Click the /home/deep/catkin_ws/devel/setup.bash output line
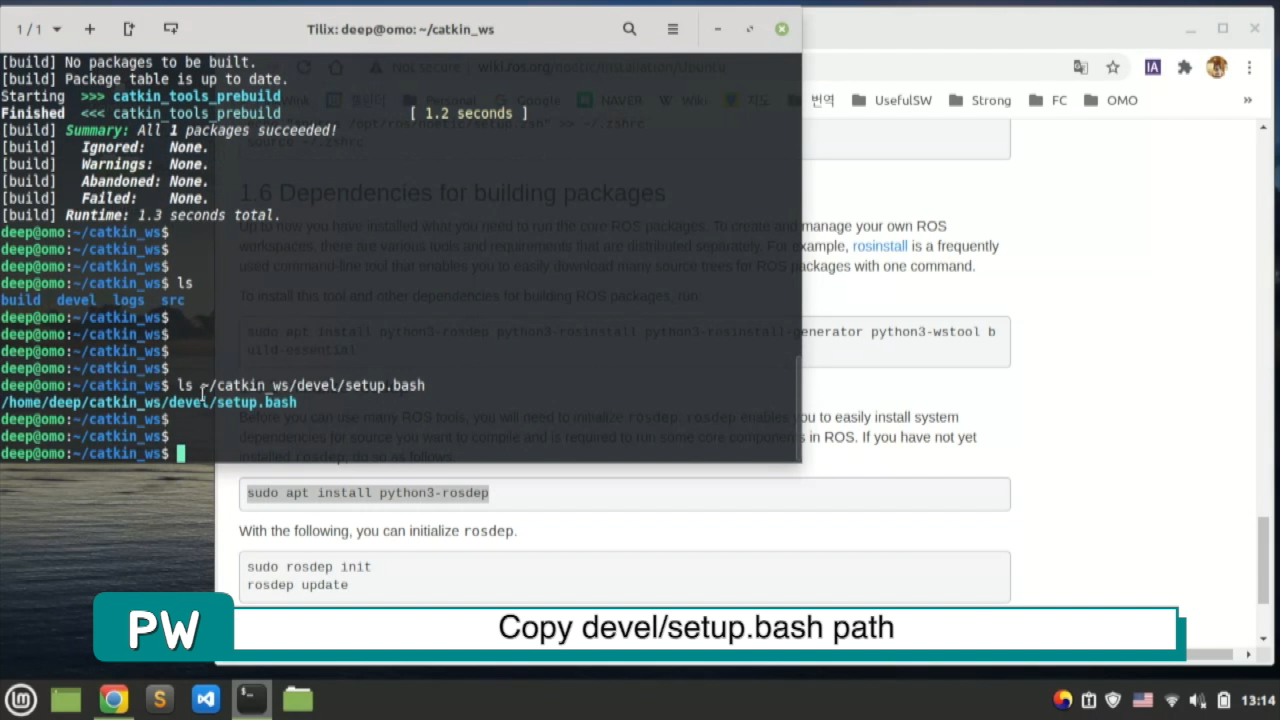The width and height of the screenshot is (1280, 720). [x=148, y=402]
